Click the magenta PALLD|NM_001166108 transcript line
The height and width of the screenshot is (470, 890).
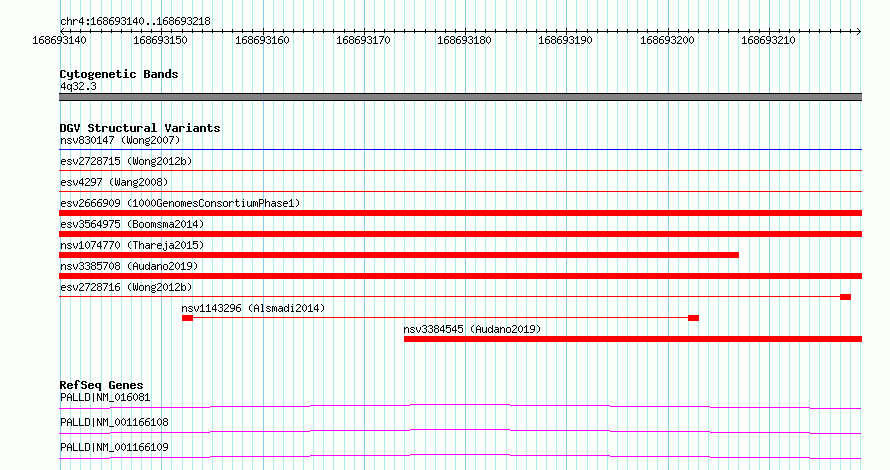pyautogui.click(x=460, y=431)
